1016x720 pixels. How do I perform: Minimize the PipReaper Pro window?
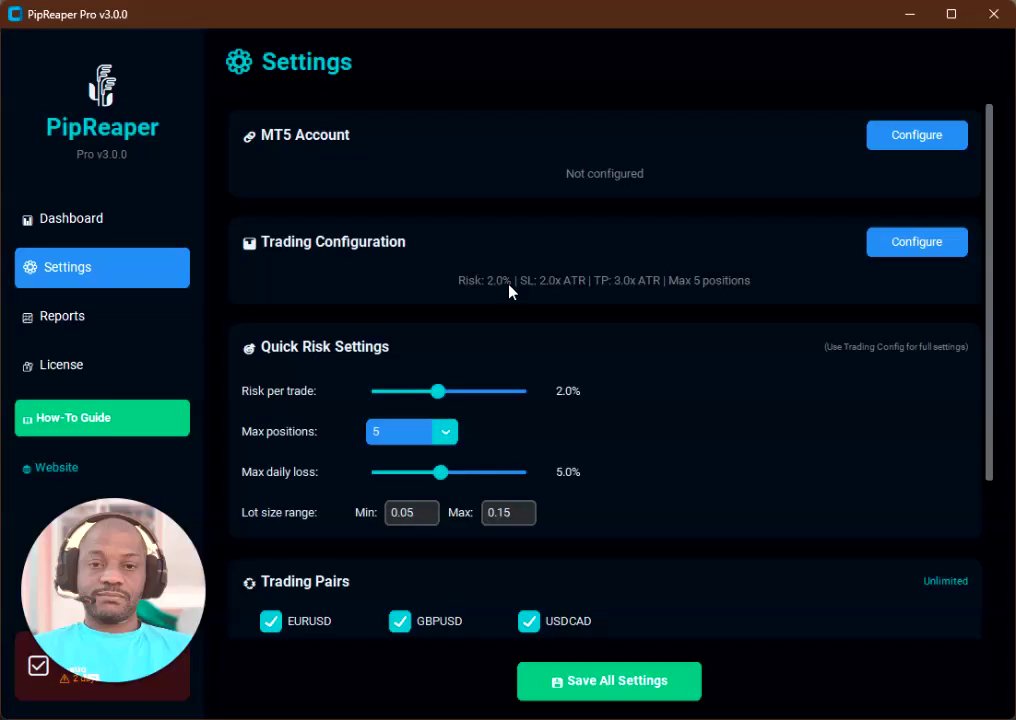910,14
